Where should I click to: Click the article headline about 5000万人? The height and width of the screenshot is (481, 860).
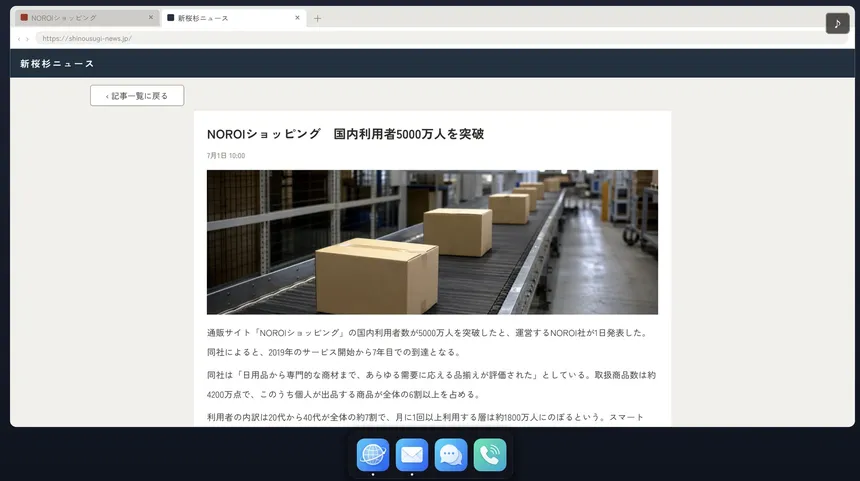[346, 134]
